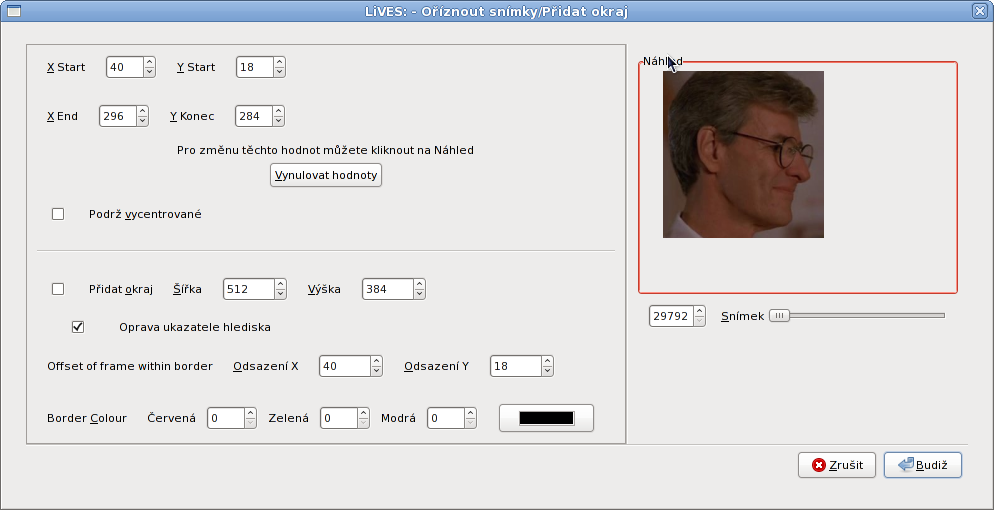This screenshot has width=994, height=510.
Task: Increase the X End value
Action: click(142, 111)
